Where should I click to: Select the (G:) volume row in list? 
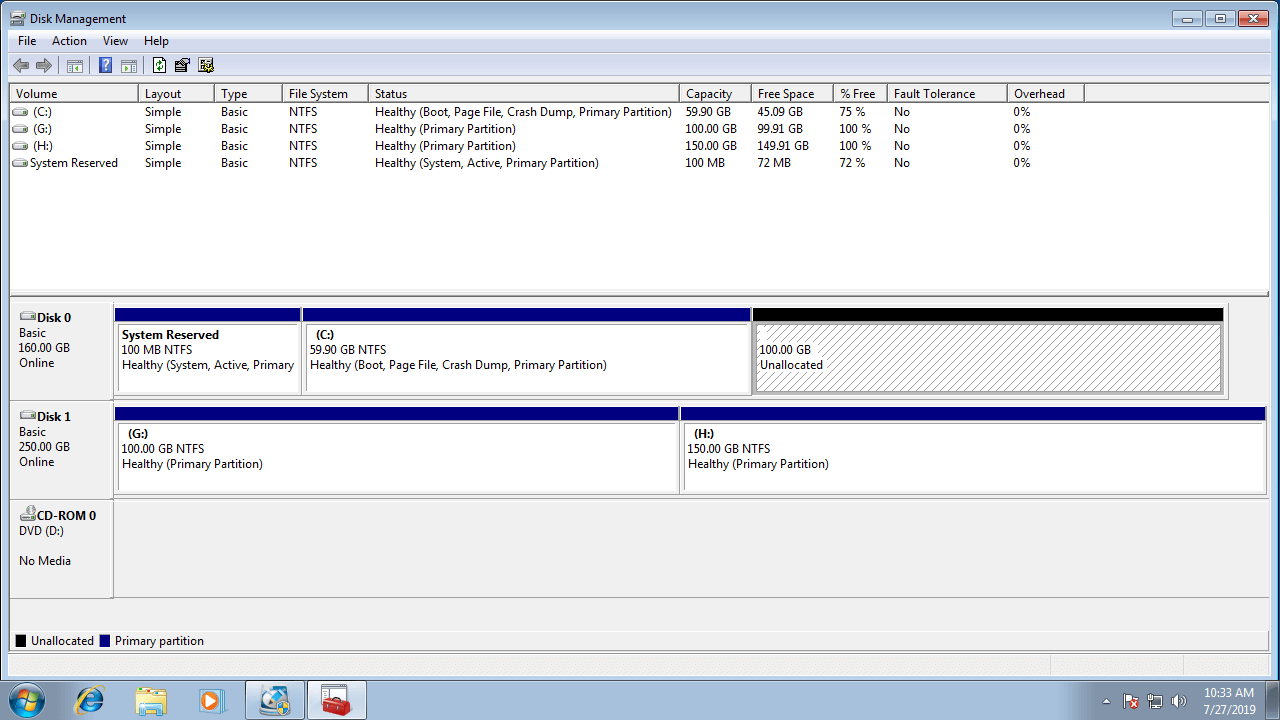coord(42,129)
